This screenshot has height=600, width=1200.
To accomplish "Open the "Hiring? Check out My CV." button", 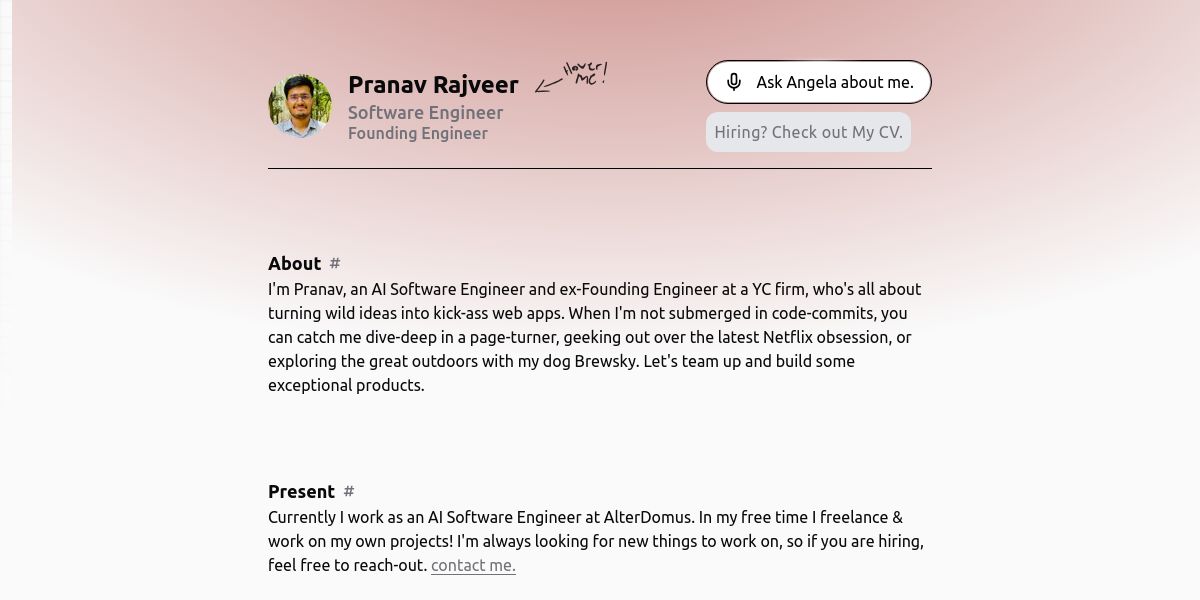I will pos(808,132).
